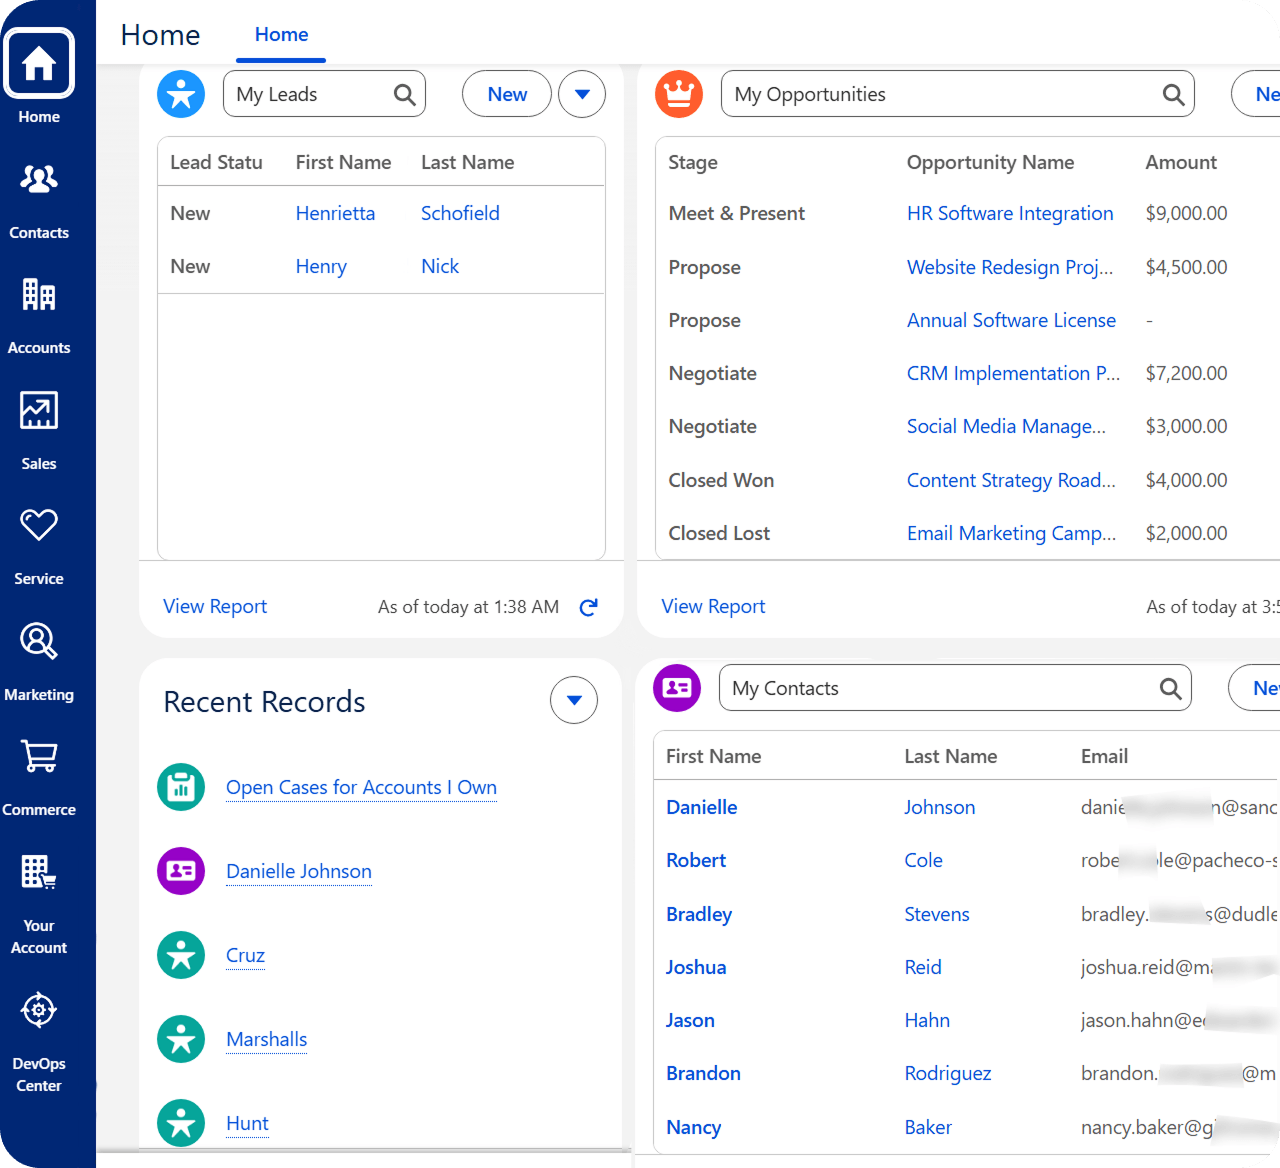Open CRM Implementation P... opportunity

coord(1013,373)
